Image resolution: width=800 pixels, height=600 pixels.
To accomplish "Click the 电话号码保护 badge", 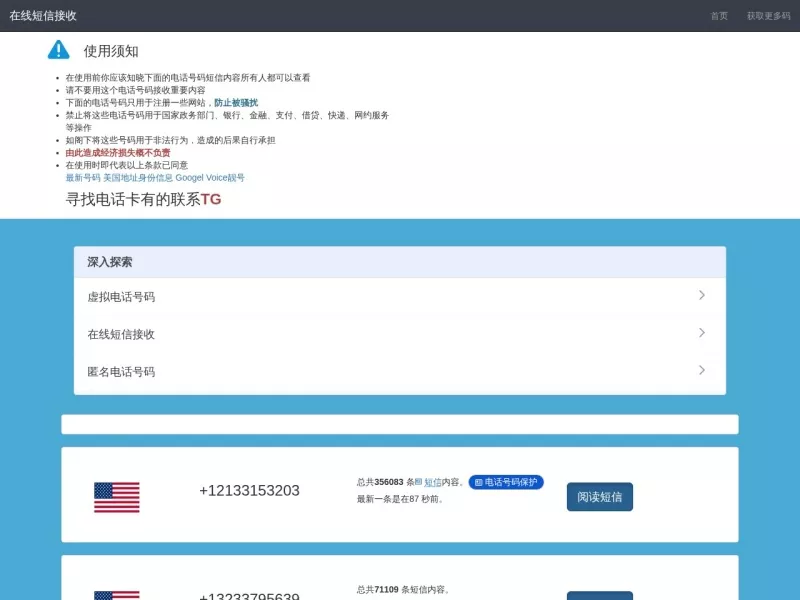I will click(506, 482).
